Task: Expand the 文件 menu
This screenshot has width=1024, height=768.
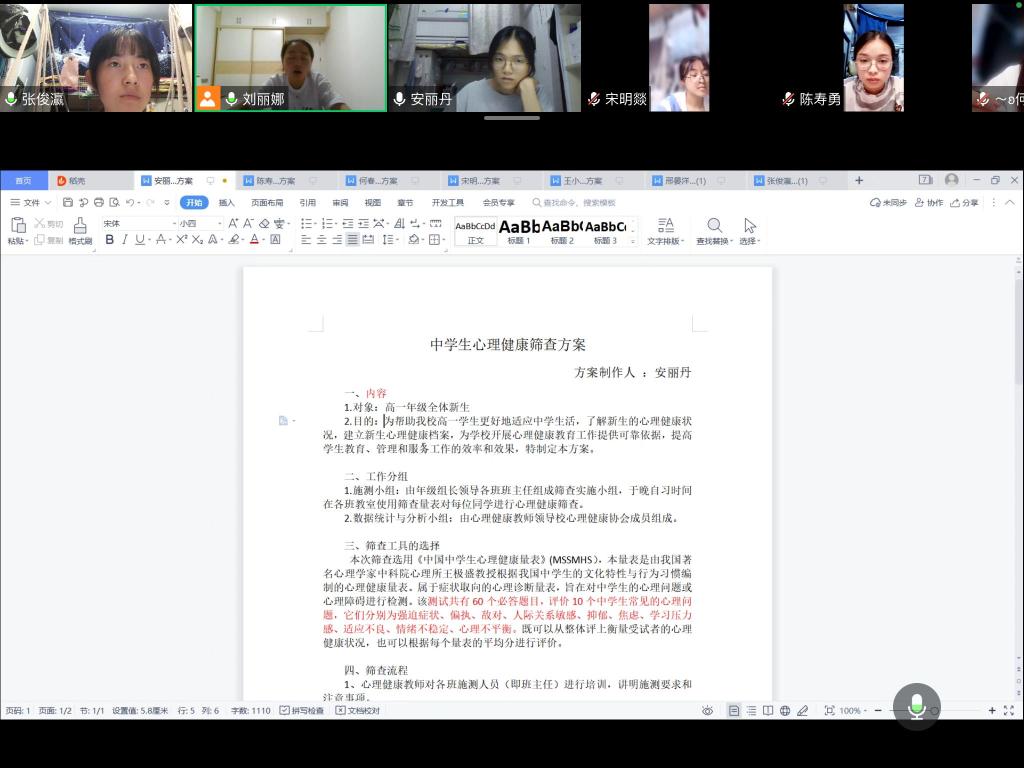Action: click(30, 203)
